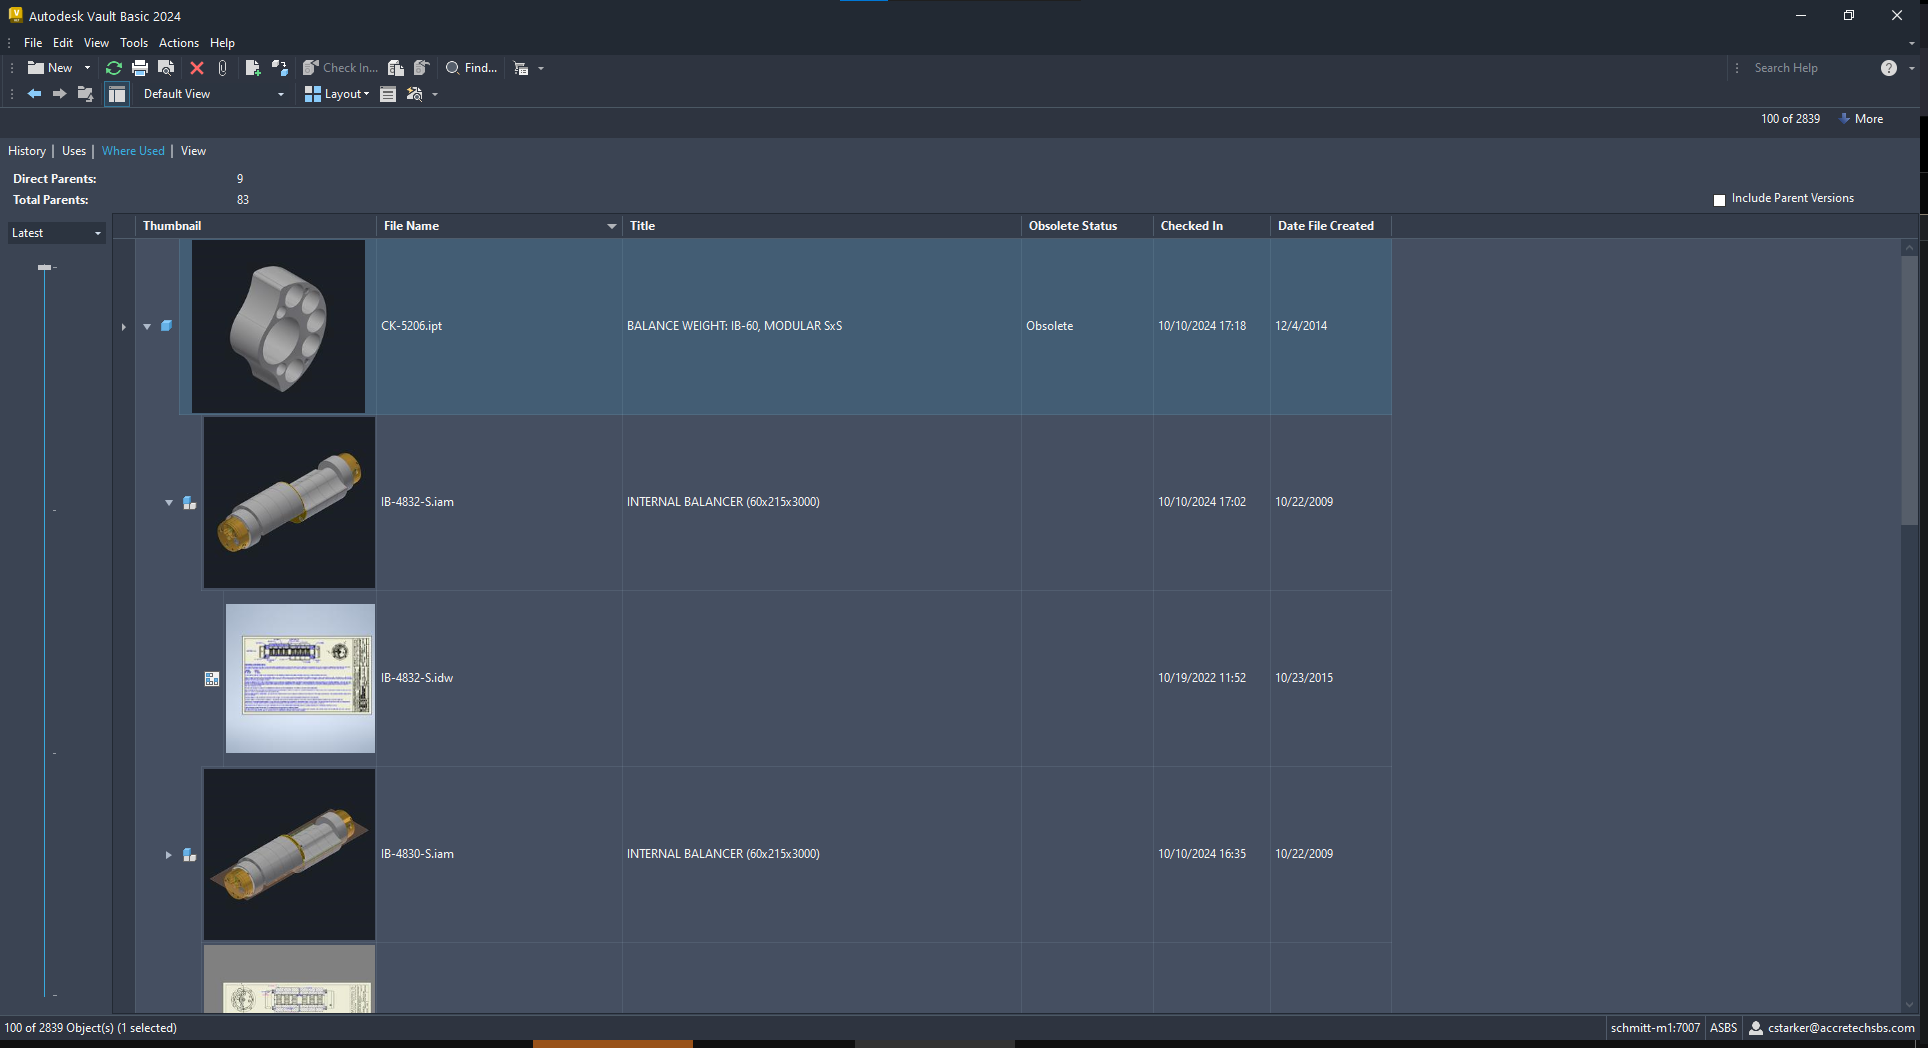Click the Find... button
1928x1048 pixels.
(471, 68)
